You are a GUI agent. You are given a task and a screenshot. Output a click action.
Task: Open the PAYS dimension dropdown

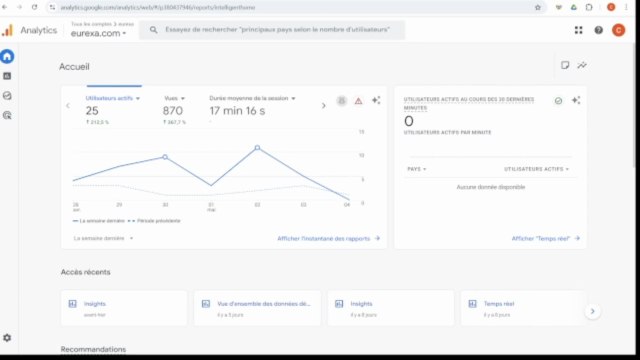(417, 169)
